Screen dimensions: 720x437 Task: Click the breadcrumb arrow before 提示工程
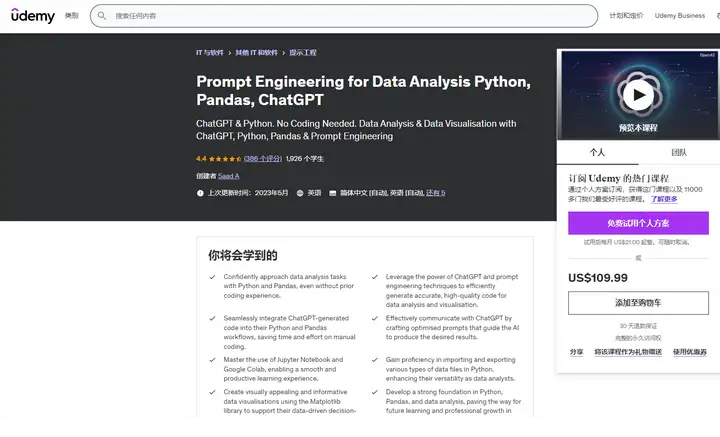point(283,53)
